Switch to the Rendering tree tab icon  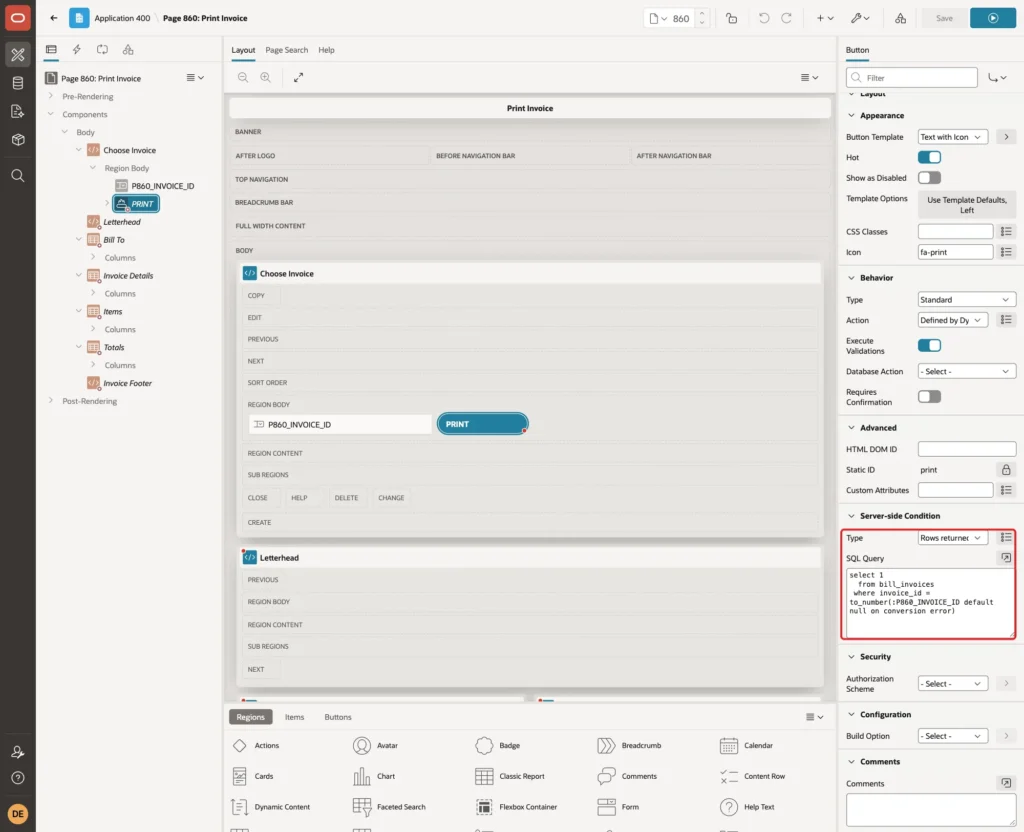pos(51,50)
